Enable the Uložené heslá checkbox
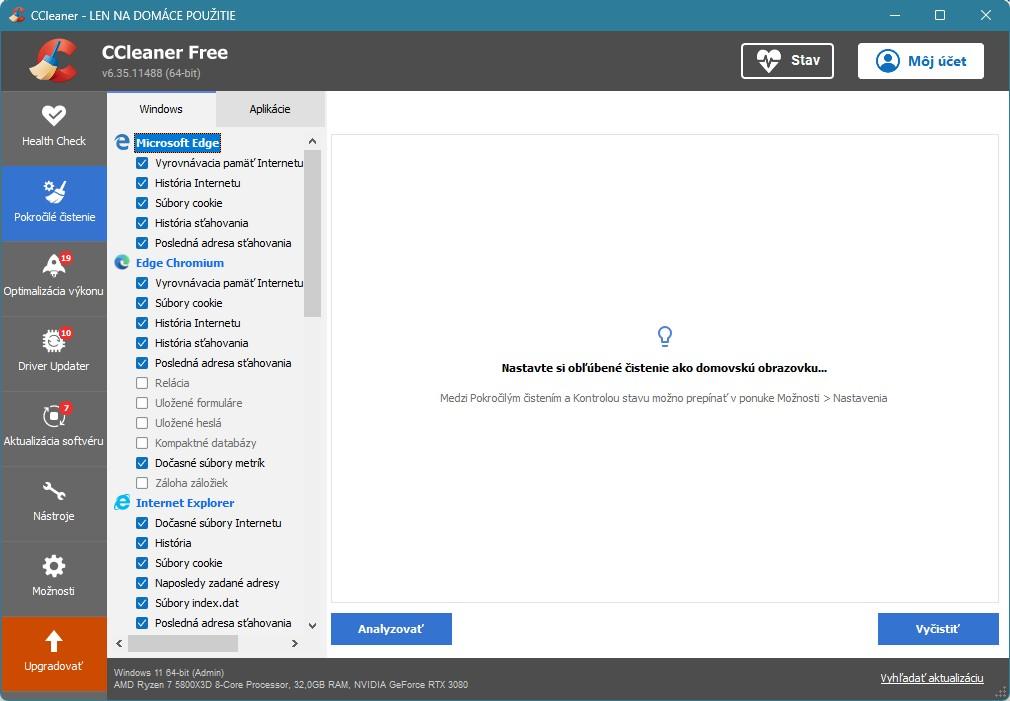The width and height of the screenshot is (1010, 701). coord(142,423)
